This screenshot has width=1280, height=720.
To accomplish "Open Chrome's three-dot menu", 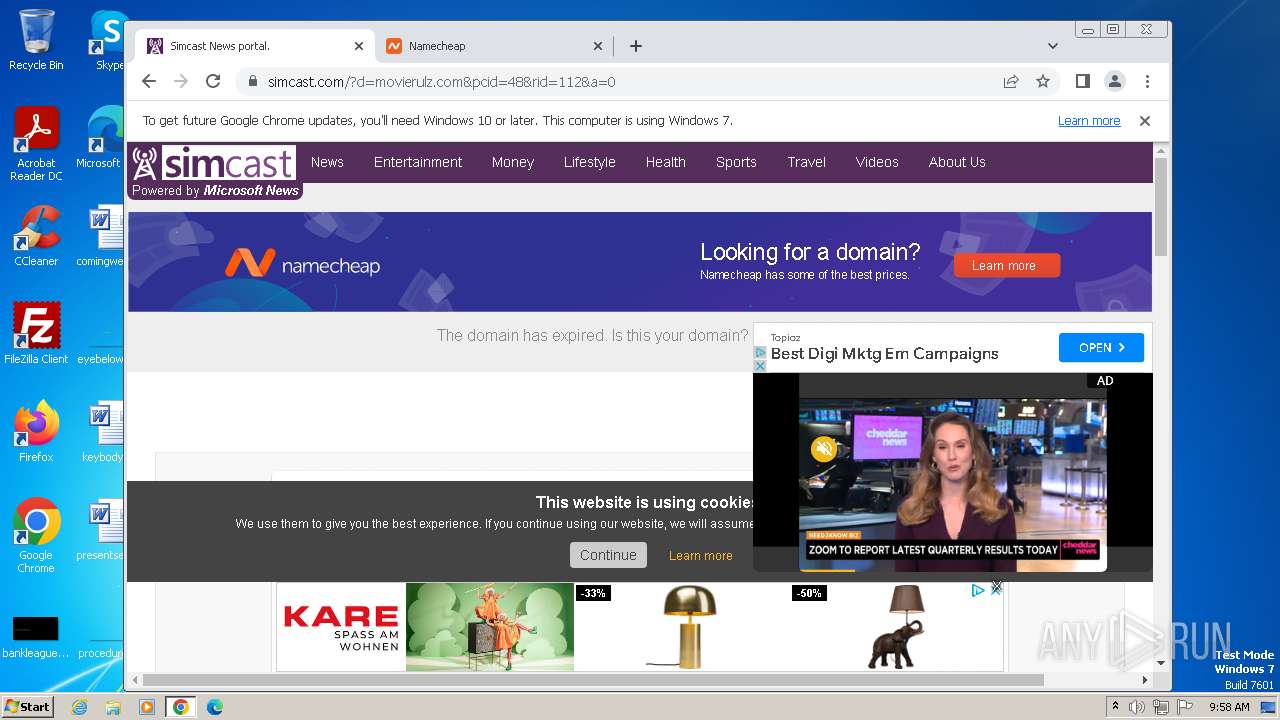I will 1147,81.
